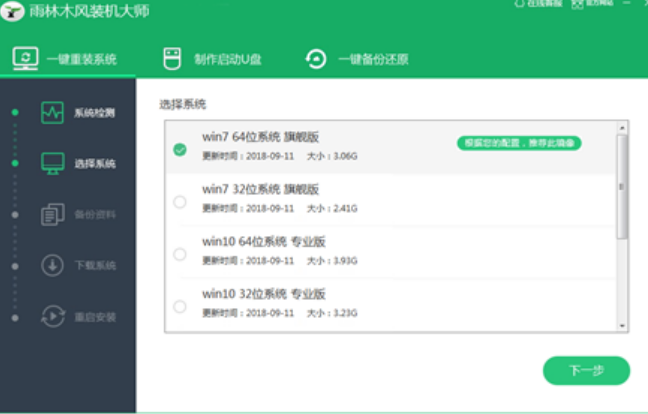Click the size text 大小：2.41G
Screen dimensions: 648x414
click(332, 208)
